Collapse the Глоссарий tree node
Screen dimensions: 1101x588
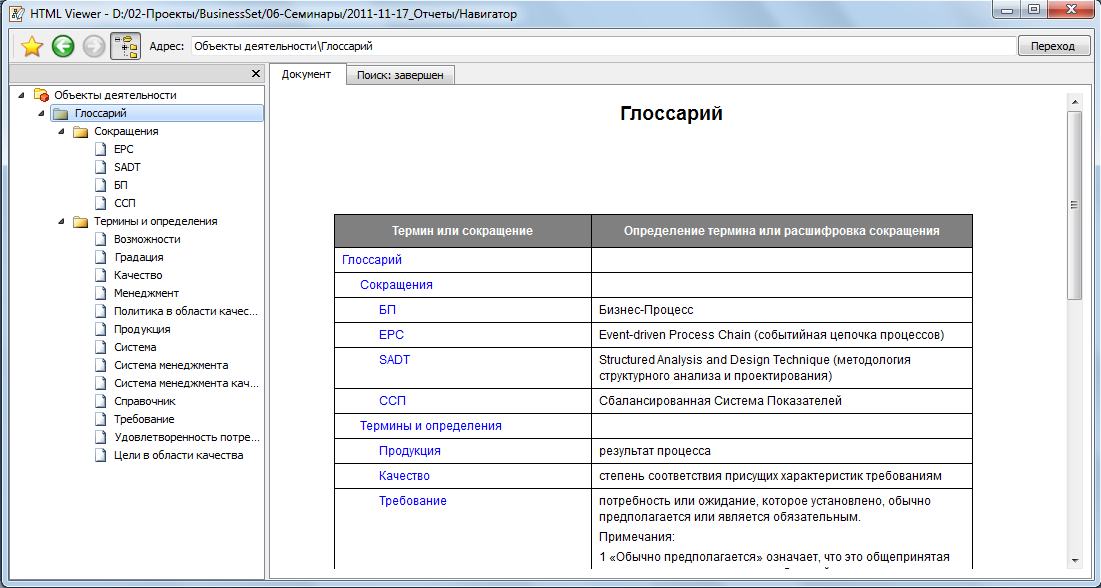point(41,113)
